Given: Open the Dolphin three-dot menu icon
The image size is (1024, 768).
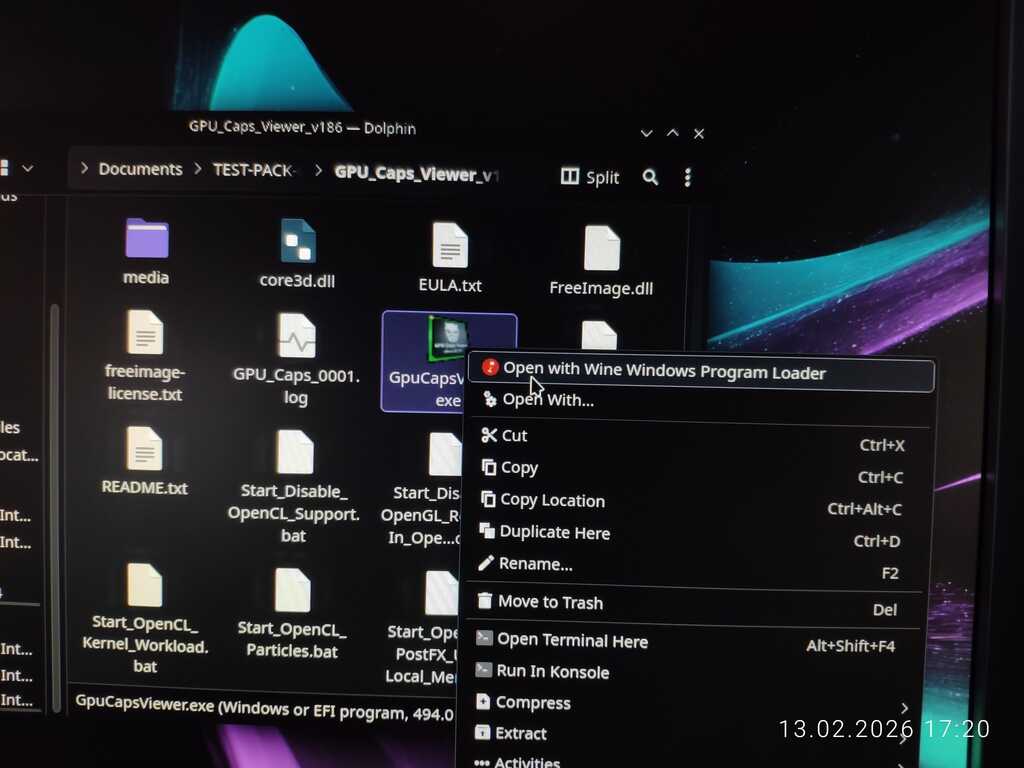Looking at the screenshot, I should (687, 178).
